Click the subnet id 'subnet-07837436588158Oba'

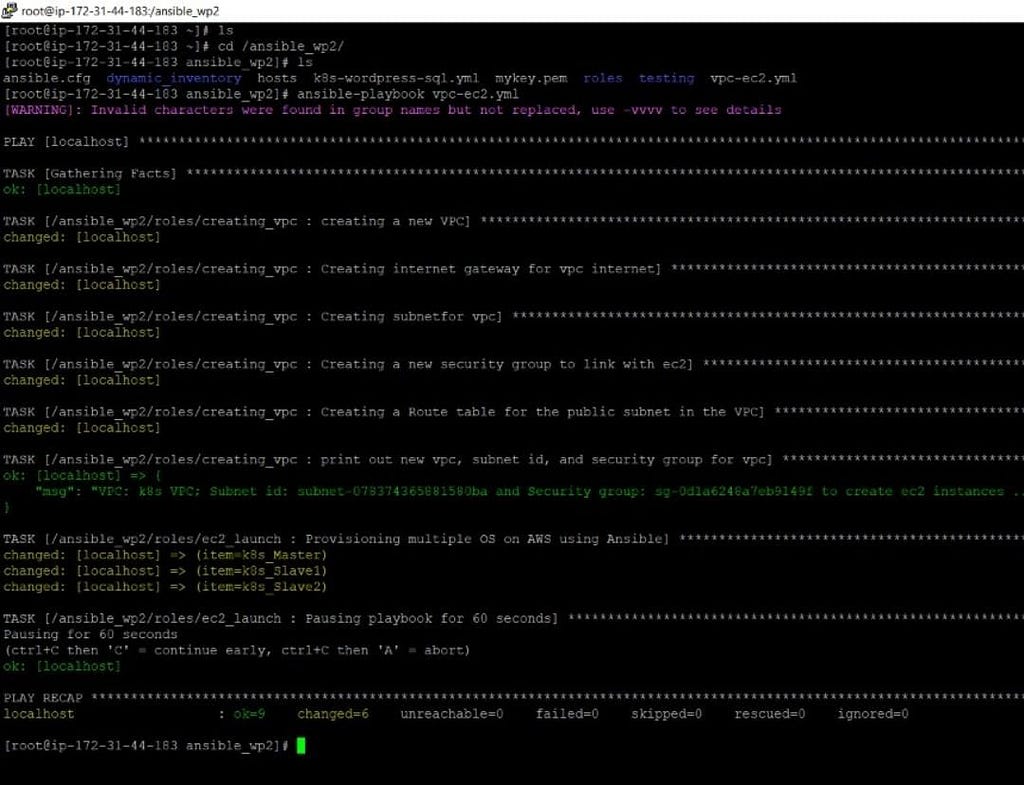click(x=392, y=491)
